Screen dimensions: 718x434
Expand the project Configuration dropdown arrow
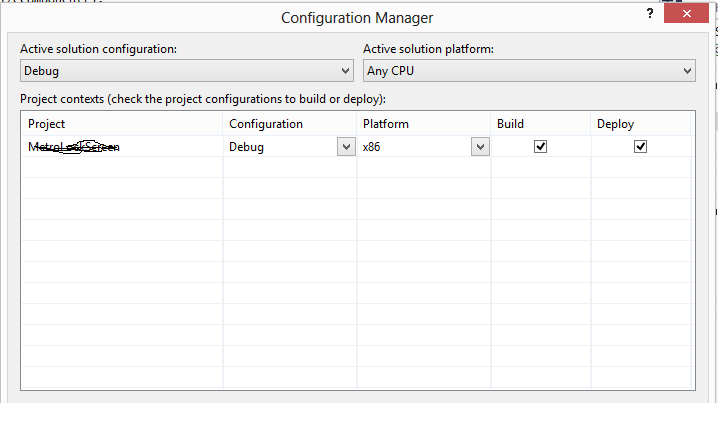(x=345, y=146)
